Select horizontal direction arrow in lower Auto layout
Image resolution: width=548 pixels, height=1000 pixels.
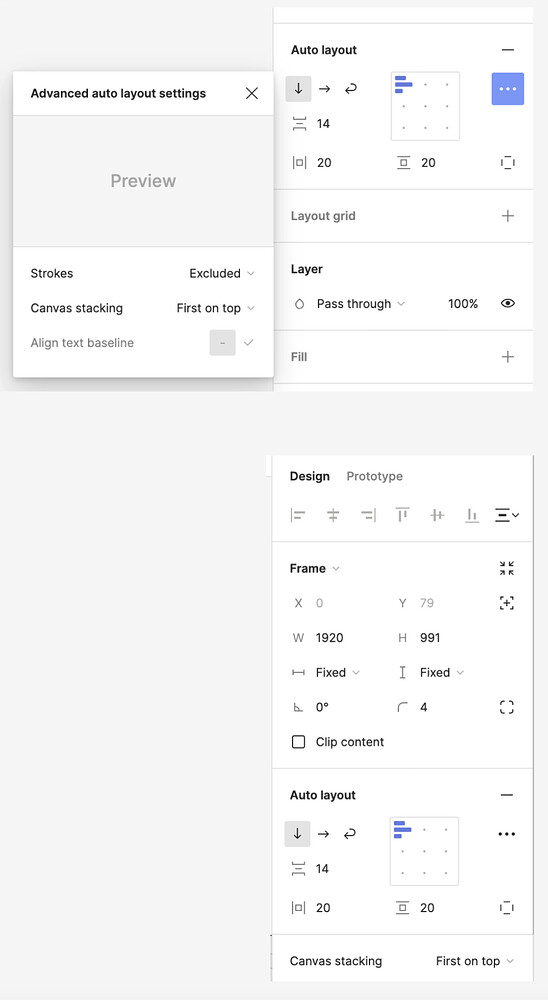coord(323,834)
